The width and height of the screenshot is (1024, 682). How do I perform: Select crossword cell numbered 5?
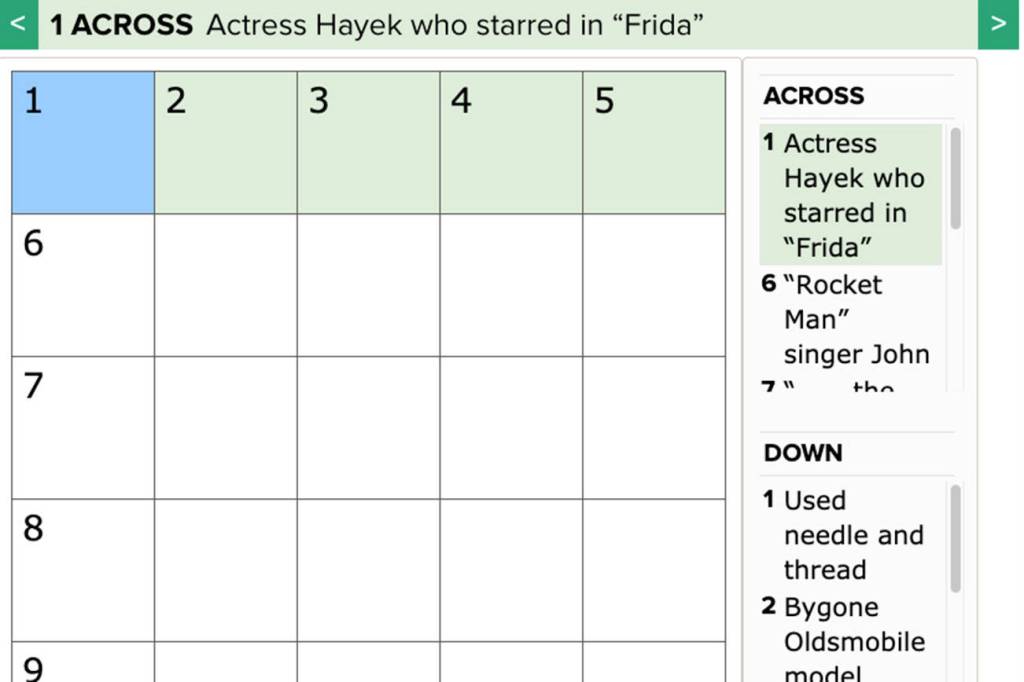(654, 142)
